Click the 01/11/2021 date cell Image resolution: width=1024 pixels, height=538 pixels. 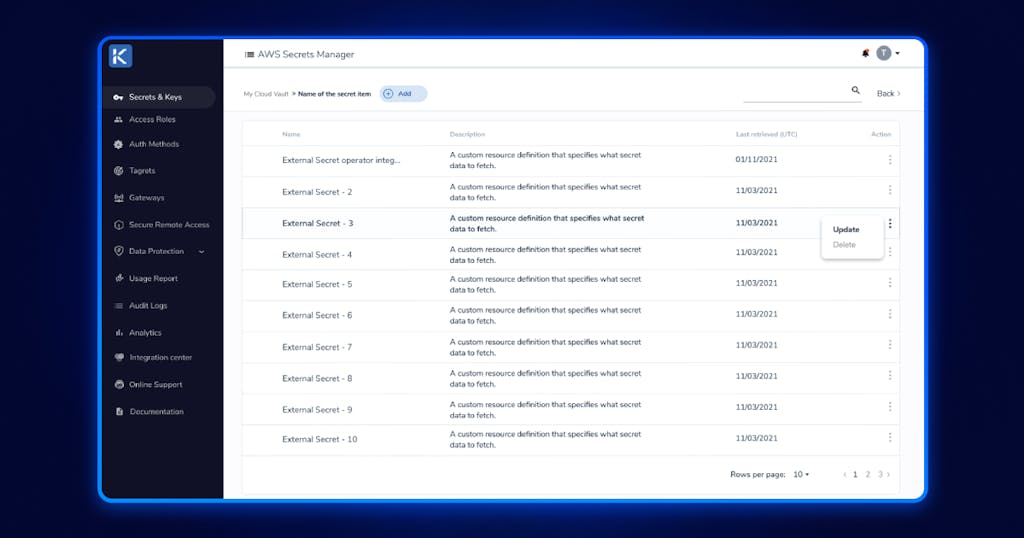(x=756, y=159)
